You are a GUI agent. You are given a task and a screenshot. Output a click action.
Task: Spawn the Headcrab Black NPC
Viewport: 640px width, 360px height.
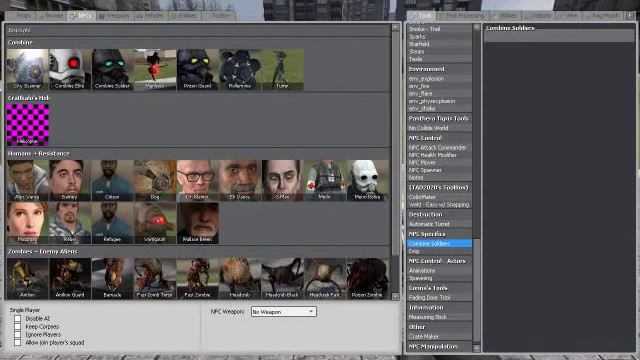pyautogui.click(x=282, y=278)
